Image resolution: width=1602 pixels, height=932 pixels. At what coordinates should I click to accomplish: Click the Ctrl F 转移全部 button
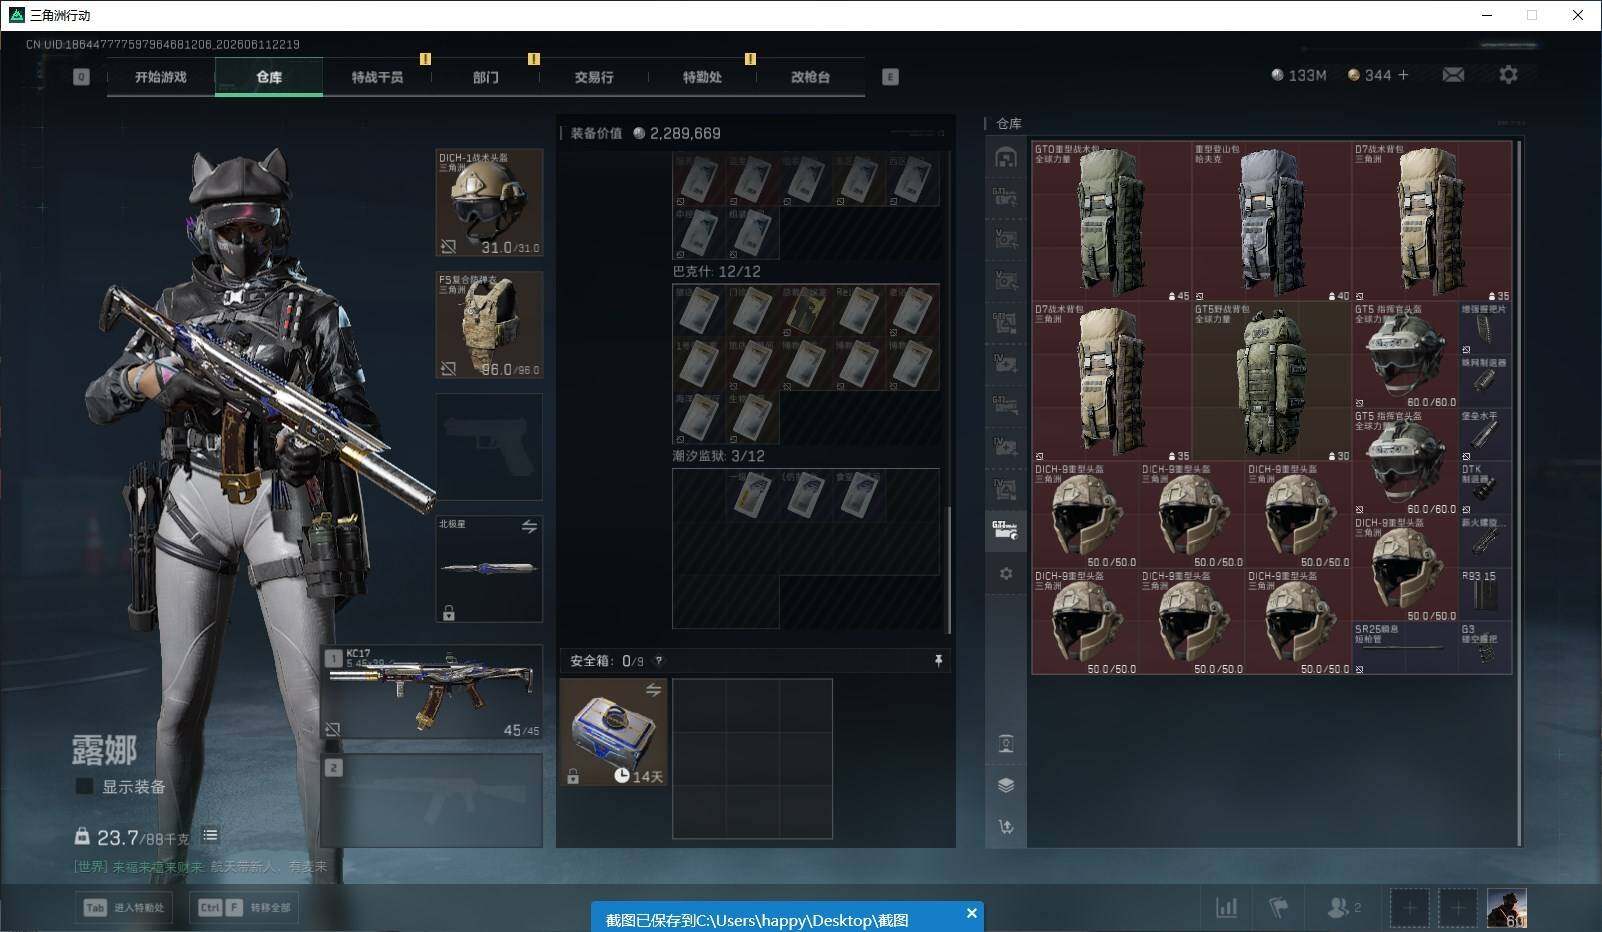tap(245, 907)
